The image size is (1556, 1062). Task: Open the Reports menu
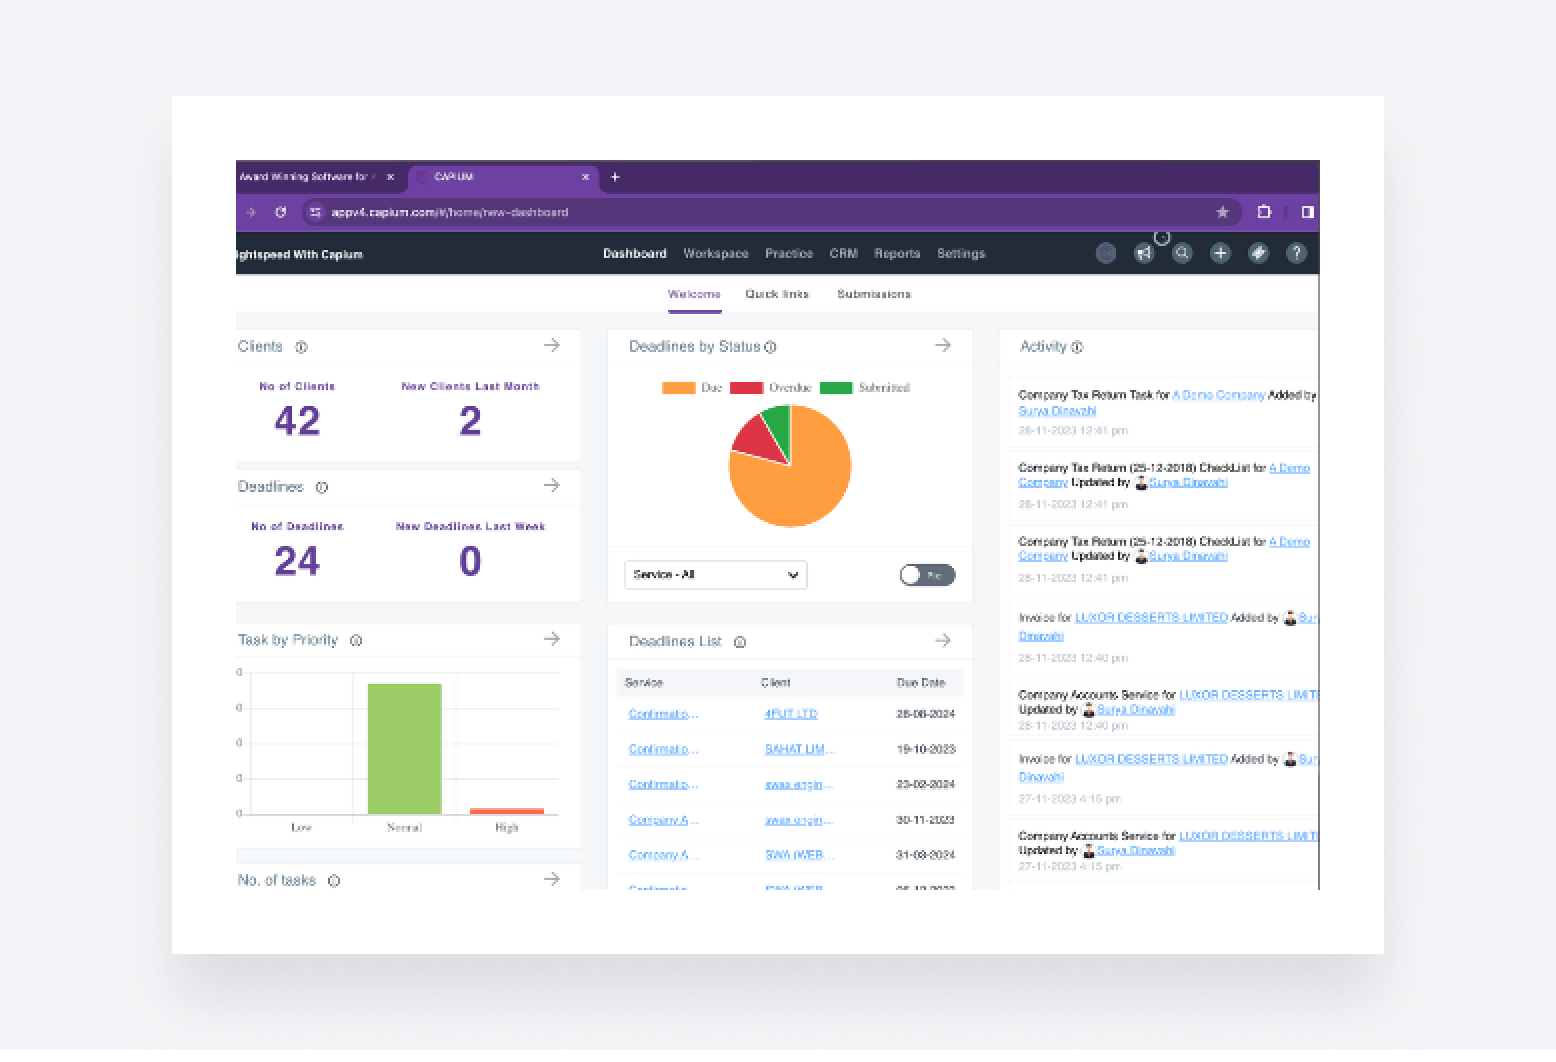(897, 254)
